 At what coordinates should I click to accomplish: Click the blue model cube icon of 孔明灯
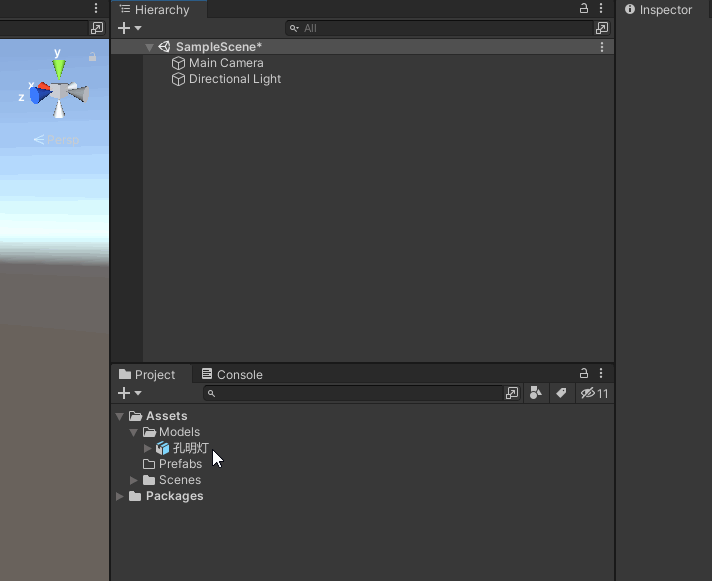[x=163, y=448]
